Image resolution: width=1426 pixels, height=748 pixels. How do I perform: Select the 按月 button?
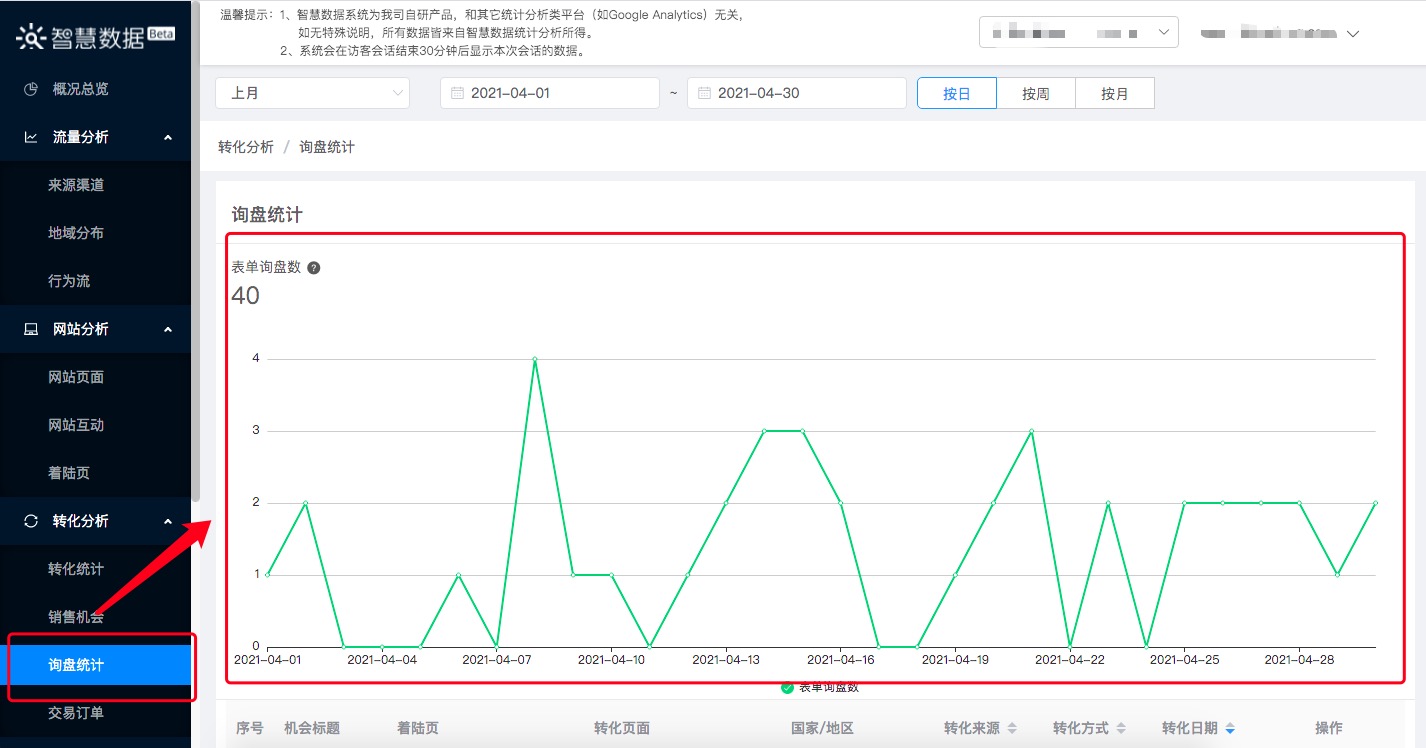(x=1114, y=93)
